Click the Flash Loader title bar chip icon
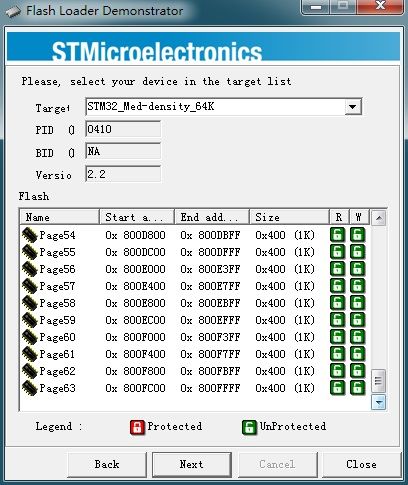 coord(14,12)
